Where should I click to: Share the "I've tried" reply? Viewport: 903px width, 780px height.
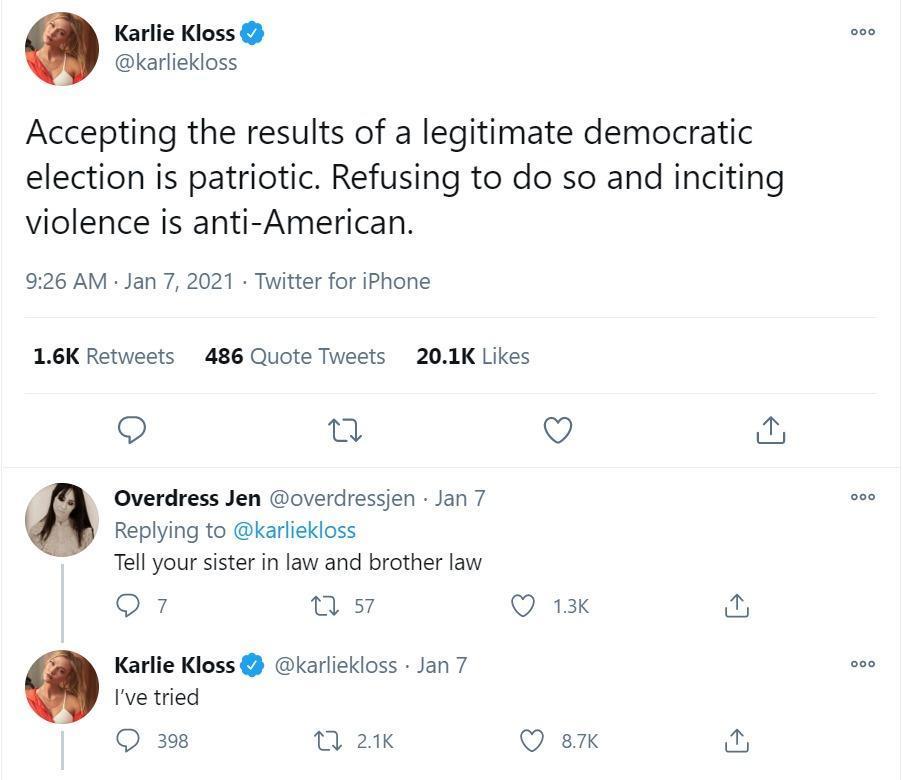pyautogui.click(x=737, y=741)
